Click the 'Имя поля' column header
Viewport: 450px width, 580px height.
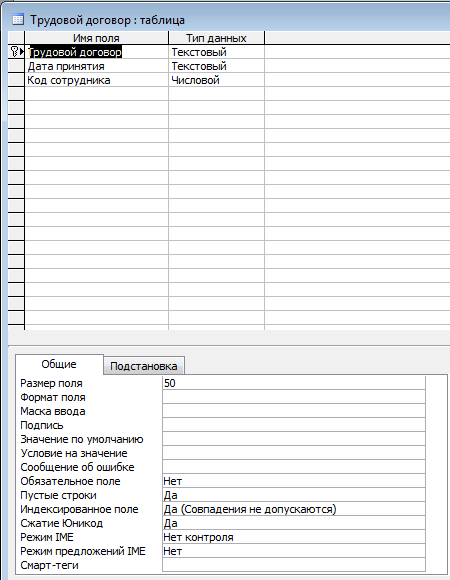[97, 38]
